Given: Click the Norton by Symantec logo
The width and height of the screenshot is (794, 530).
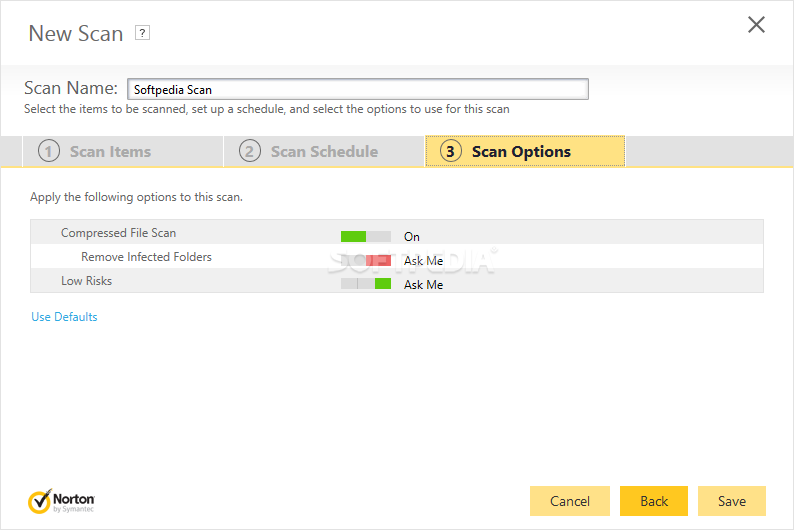Looking at the screenshot, I should [x=61, y=501].
